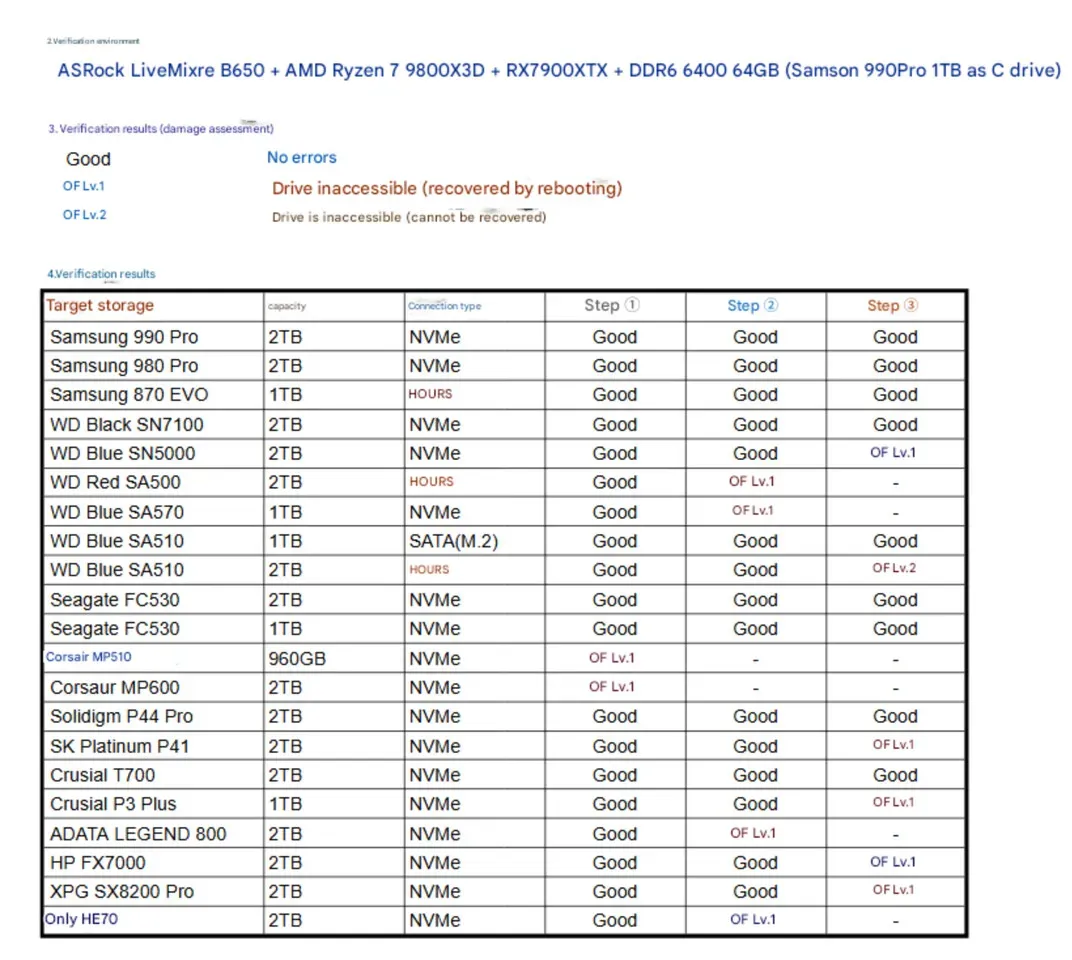The height and width of the screenshot is (960, 1072).
Task: Click the WD Black SN7100 row name
Action: pyautogui.click(x=126, y=425)
